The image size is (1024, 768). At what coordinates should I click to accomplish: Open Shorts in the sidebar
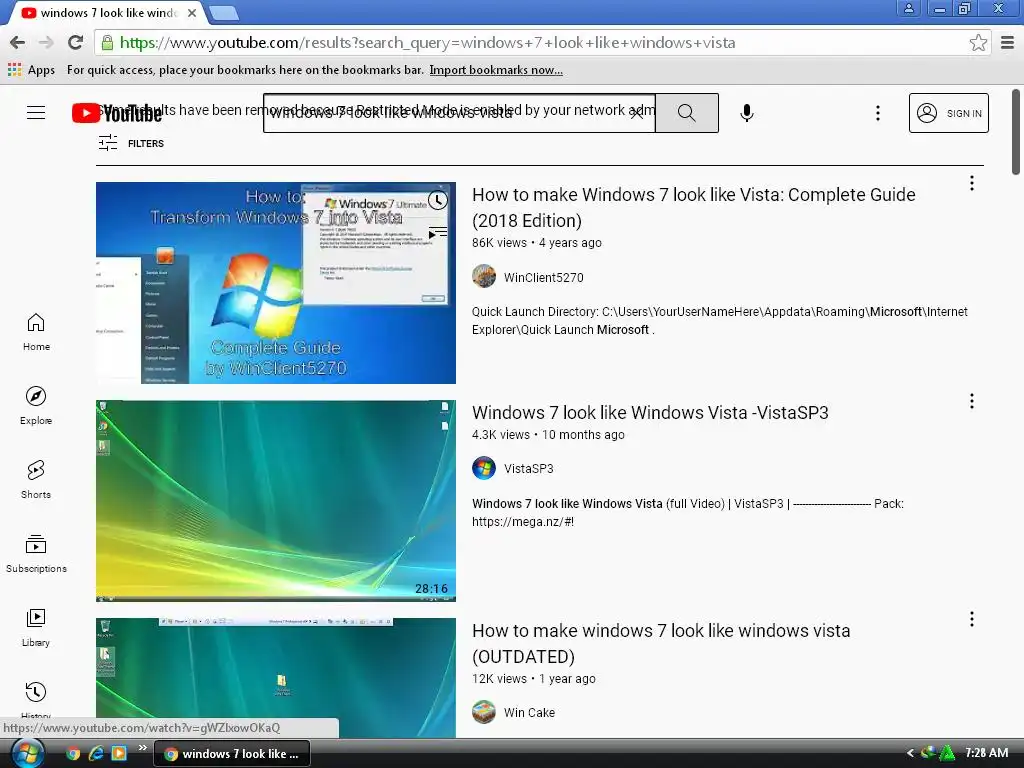point(36,480)
